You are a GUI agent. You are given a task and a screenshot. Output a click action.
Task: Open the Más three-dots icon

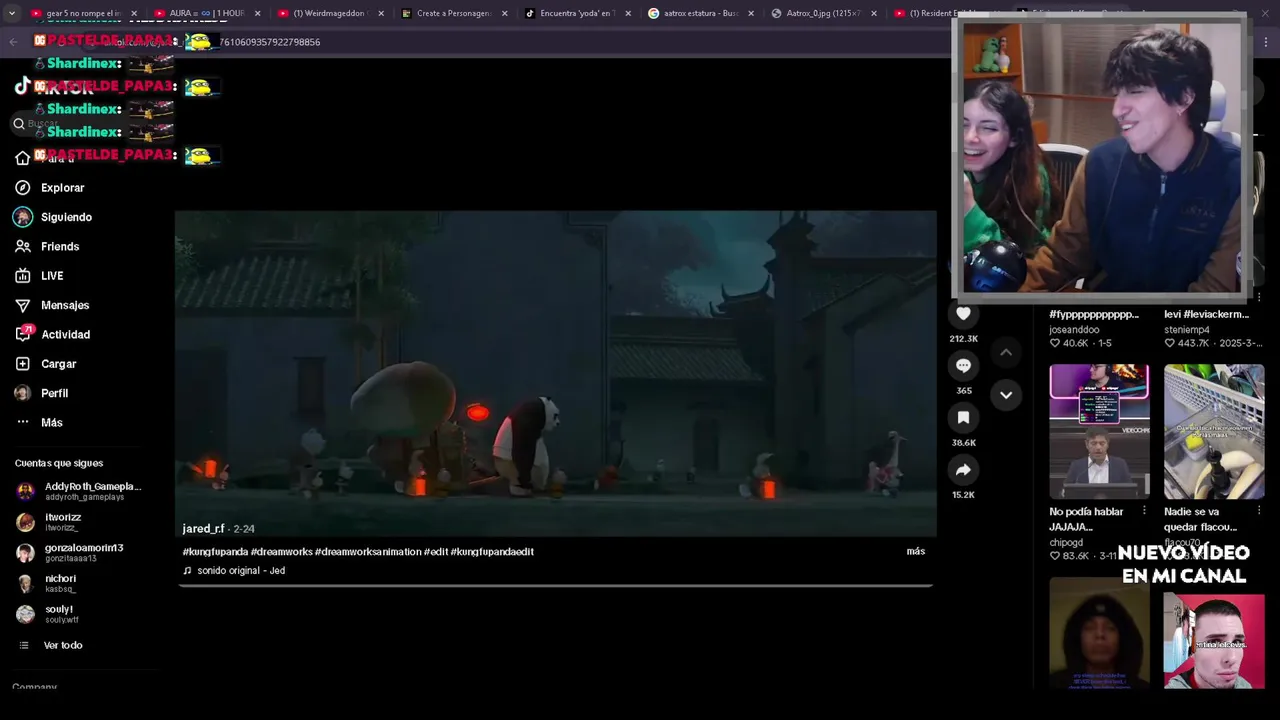22,422
